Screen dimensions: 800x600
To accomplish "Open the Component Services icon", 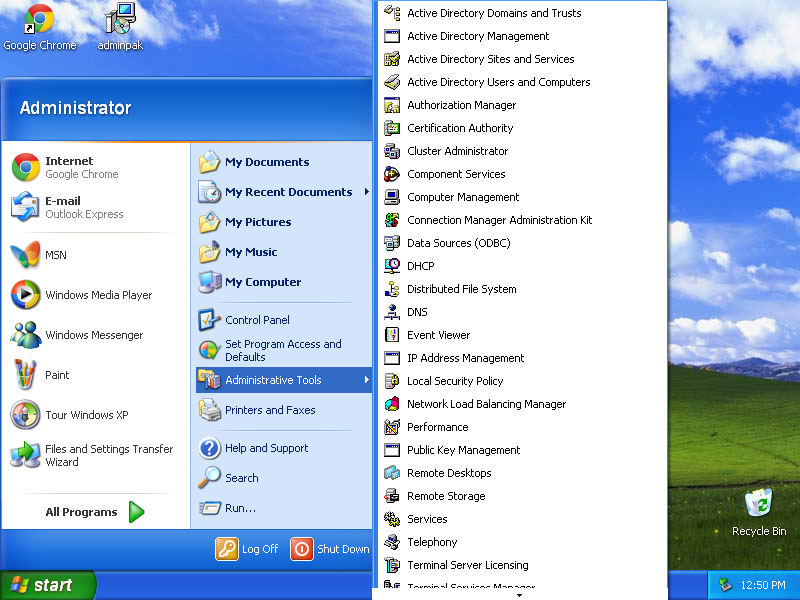I will [392, 174].
